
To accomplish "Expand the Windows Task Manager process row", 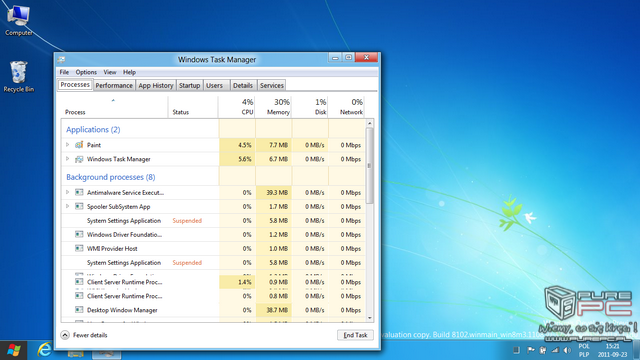I will point(68,159).
